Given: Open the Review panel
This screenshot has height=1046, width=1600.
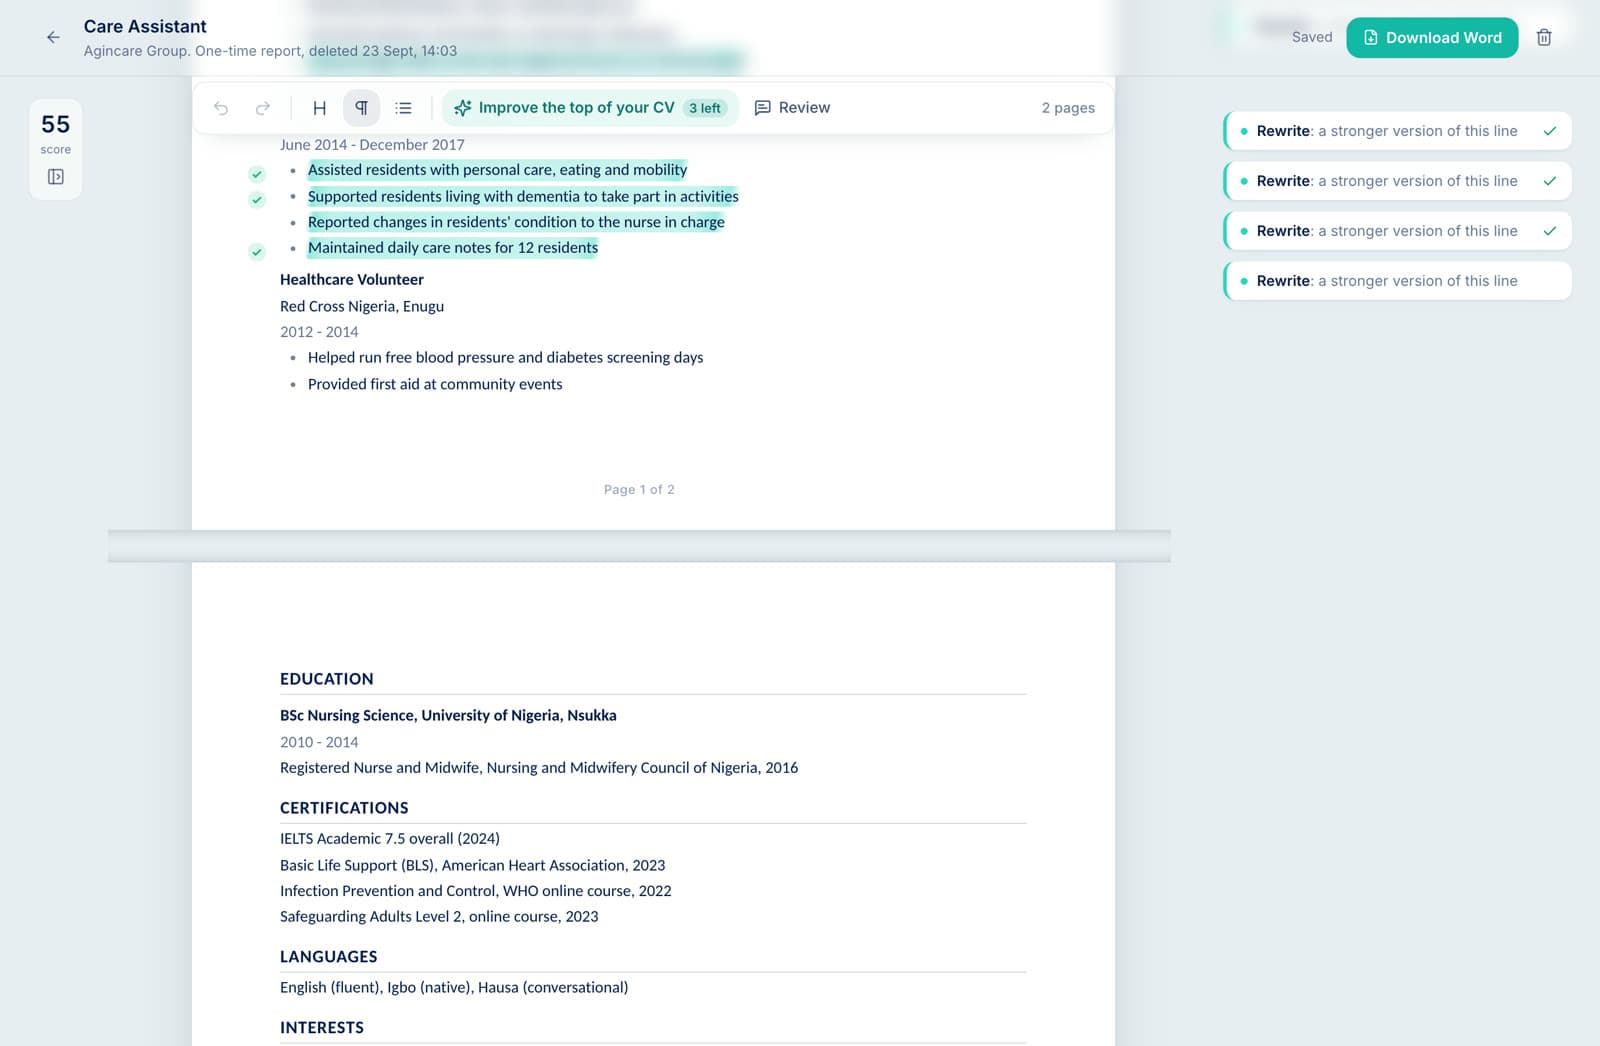Looking at the screenshot, I should [x=792, y=108].
